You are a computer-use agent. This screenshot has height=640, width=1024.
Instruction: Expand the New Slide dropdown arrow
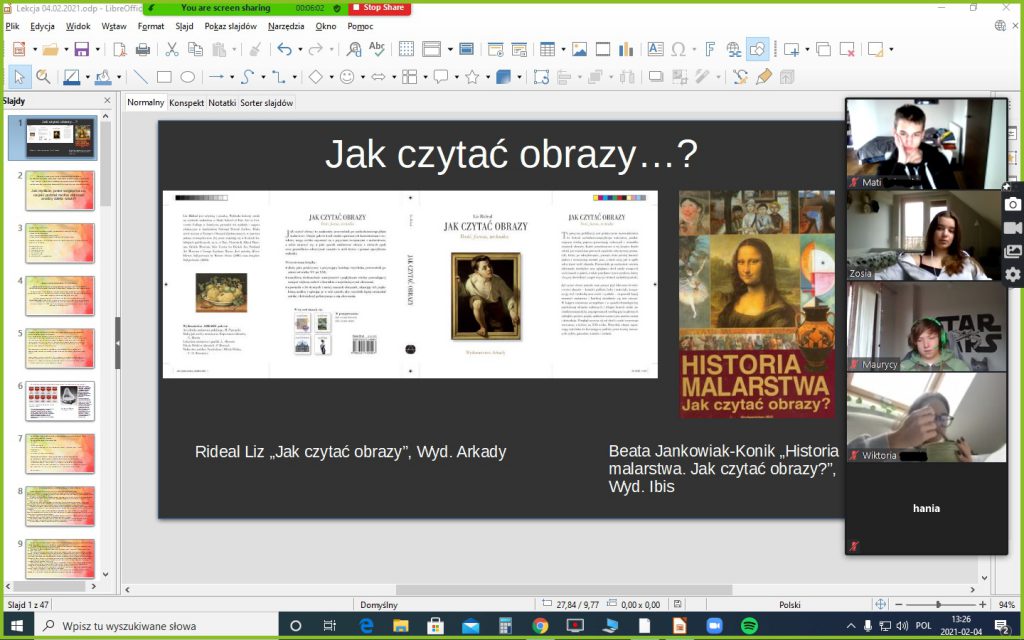click(x=805, y=49)
